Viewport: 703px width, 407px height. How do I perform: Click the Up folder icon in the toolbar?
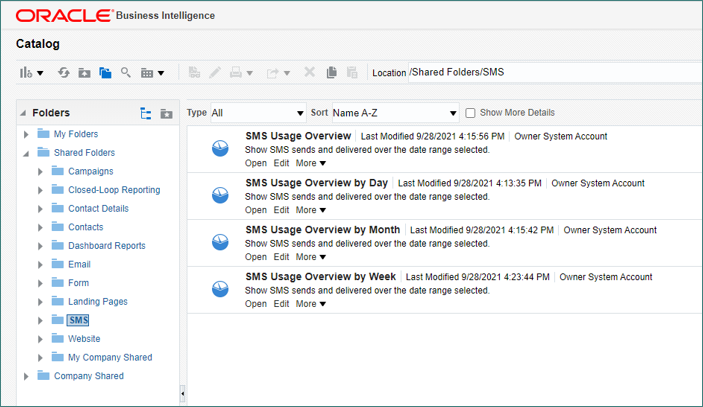[x=84, y=73]
